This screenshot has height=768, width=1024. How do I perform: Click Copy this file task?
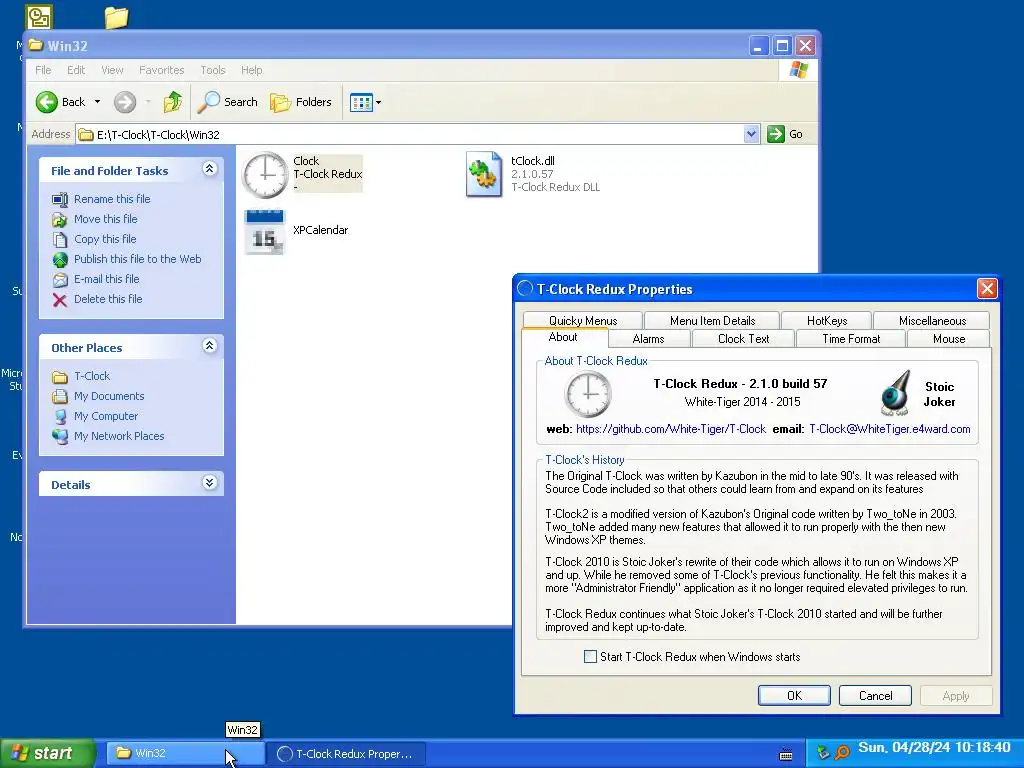click(x=104, y=239)
